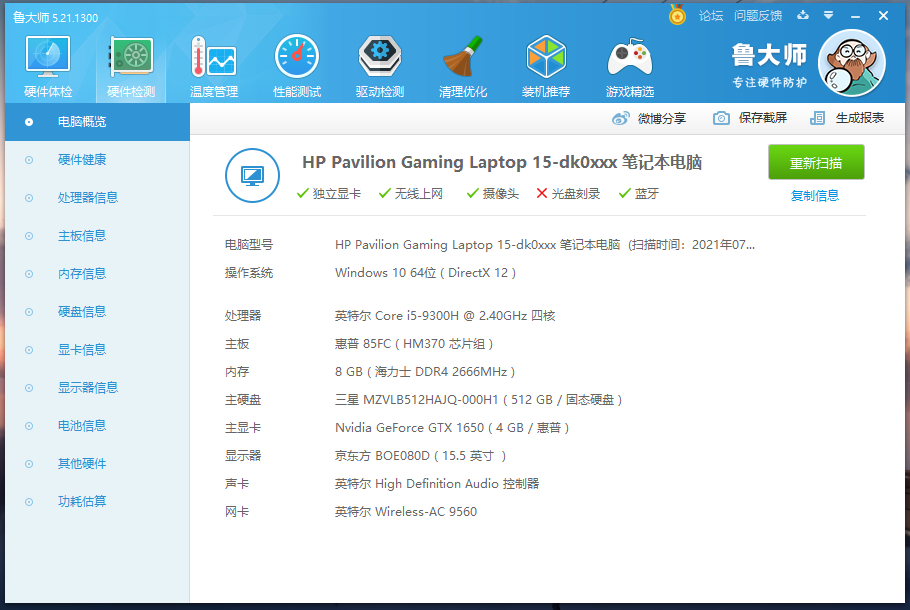Click the 惠普 85FC motherboard value

pyautogui.click(x=414, y=344)
